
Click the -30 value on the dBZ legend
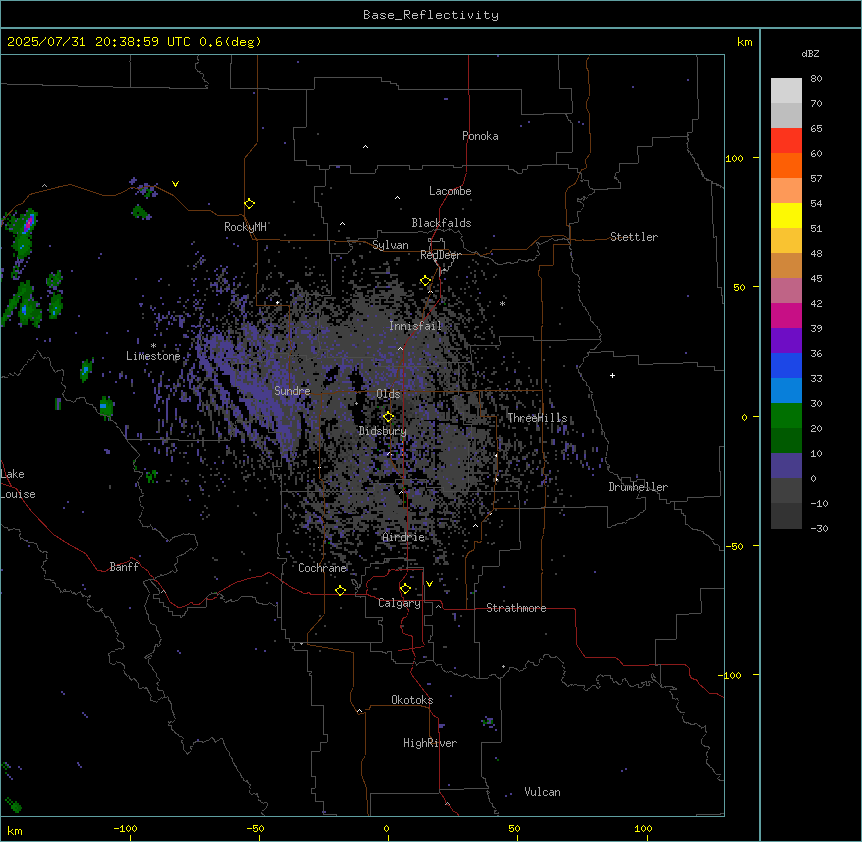click(x=819, y=529)
